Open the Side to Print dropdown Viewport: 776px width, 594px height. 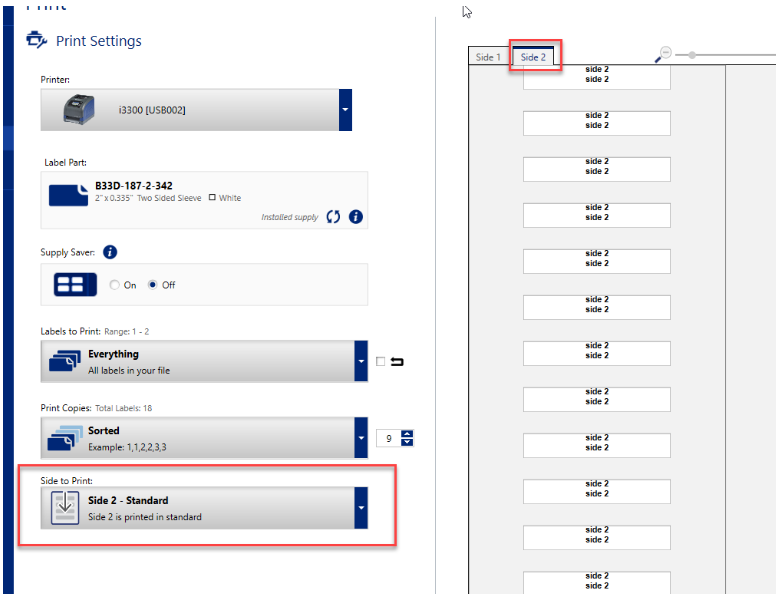[360, 508]
